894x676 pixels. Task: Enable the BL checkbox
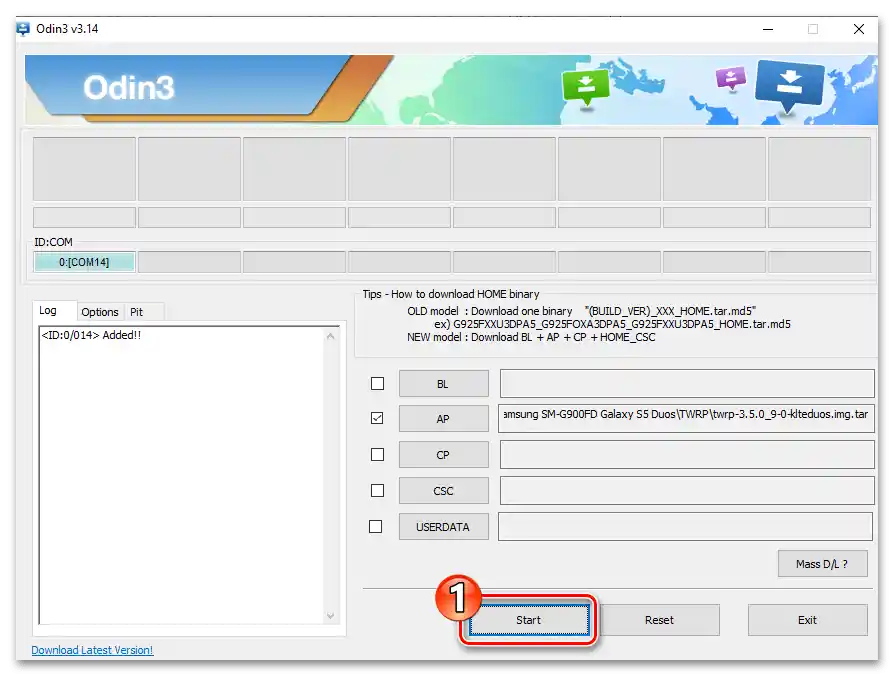point(377,383)
